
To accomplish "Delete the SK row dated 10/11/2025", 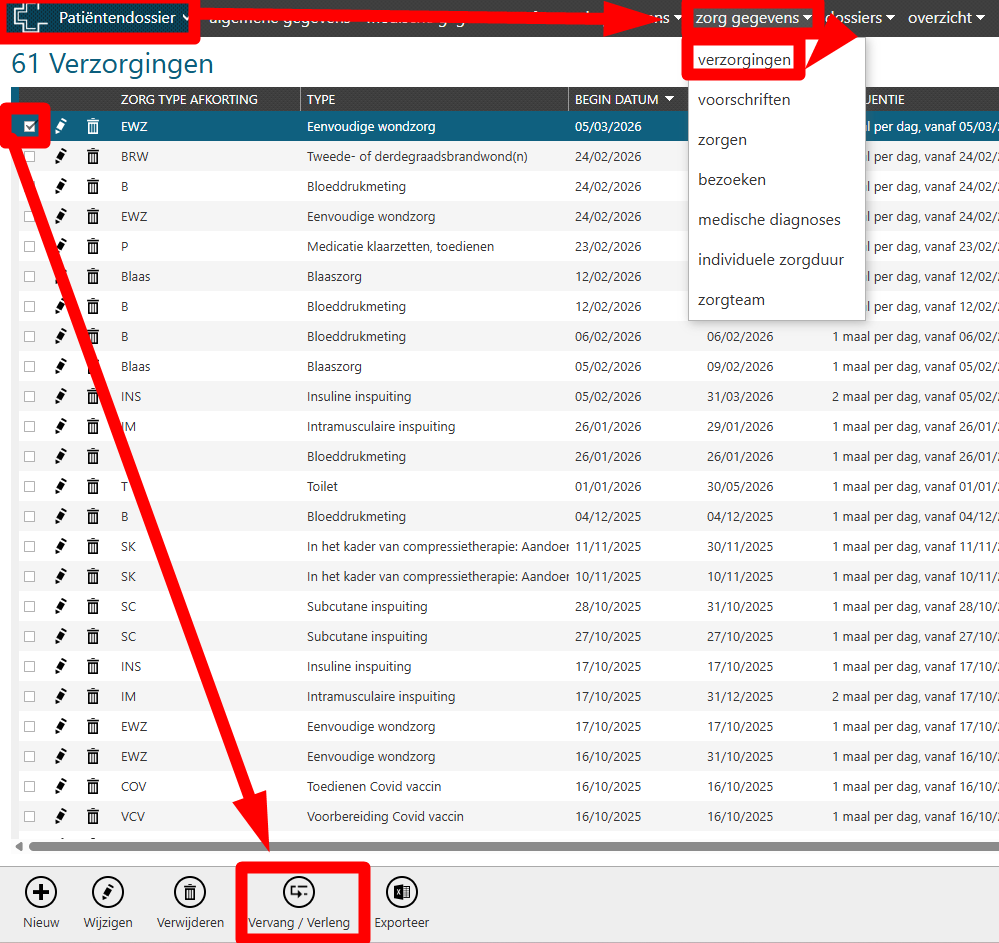I will pos(93,576).
